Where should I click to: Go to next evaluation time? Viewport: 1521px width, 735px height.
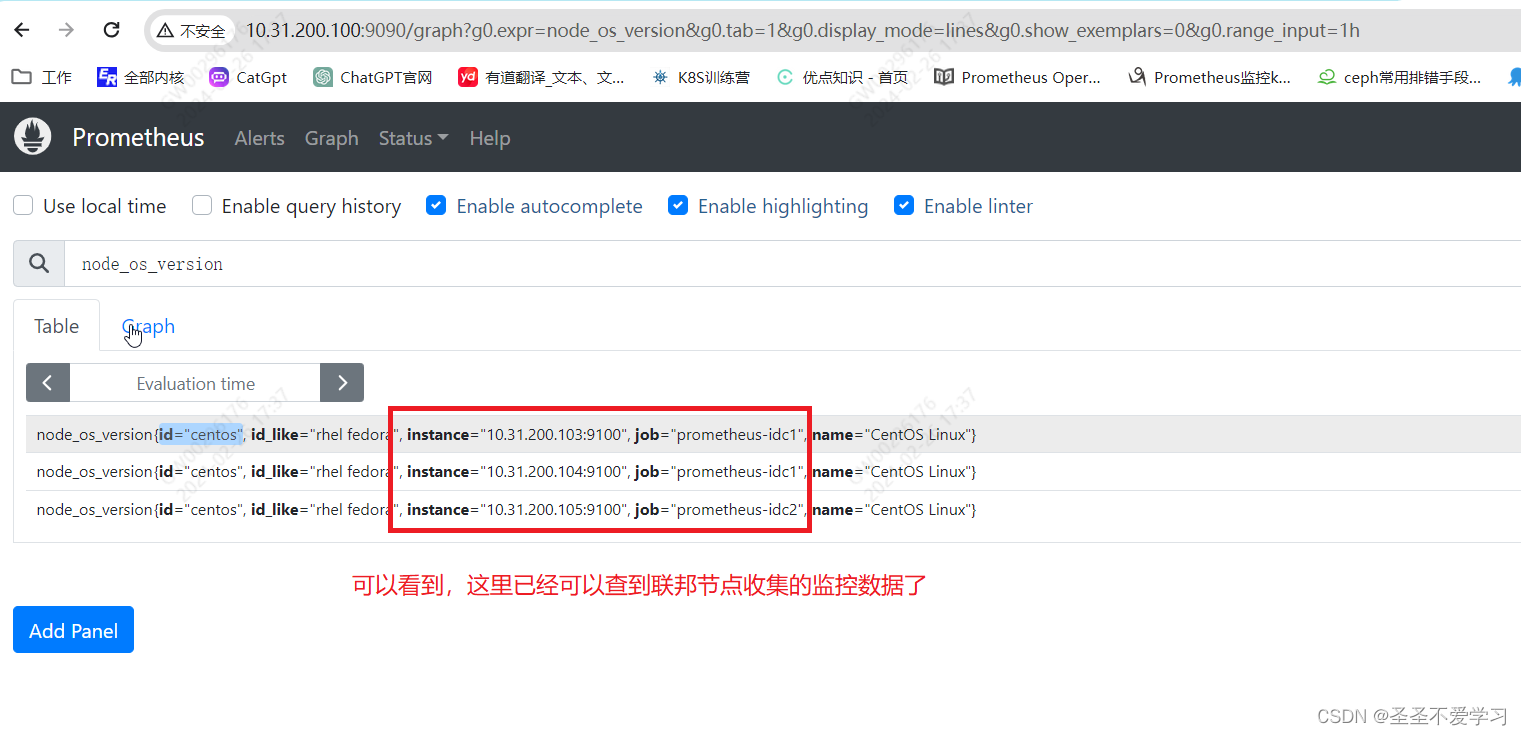[342, 383]
